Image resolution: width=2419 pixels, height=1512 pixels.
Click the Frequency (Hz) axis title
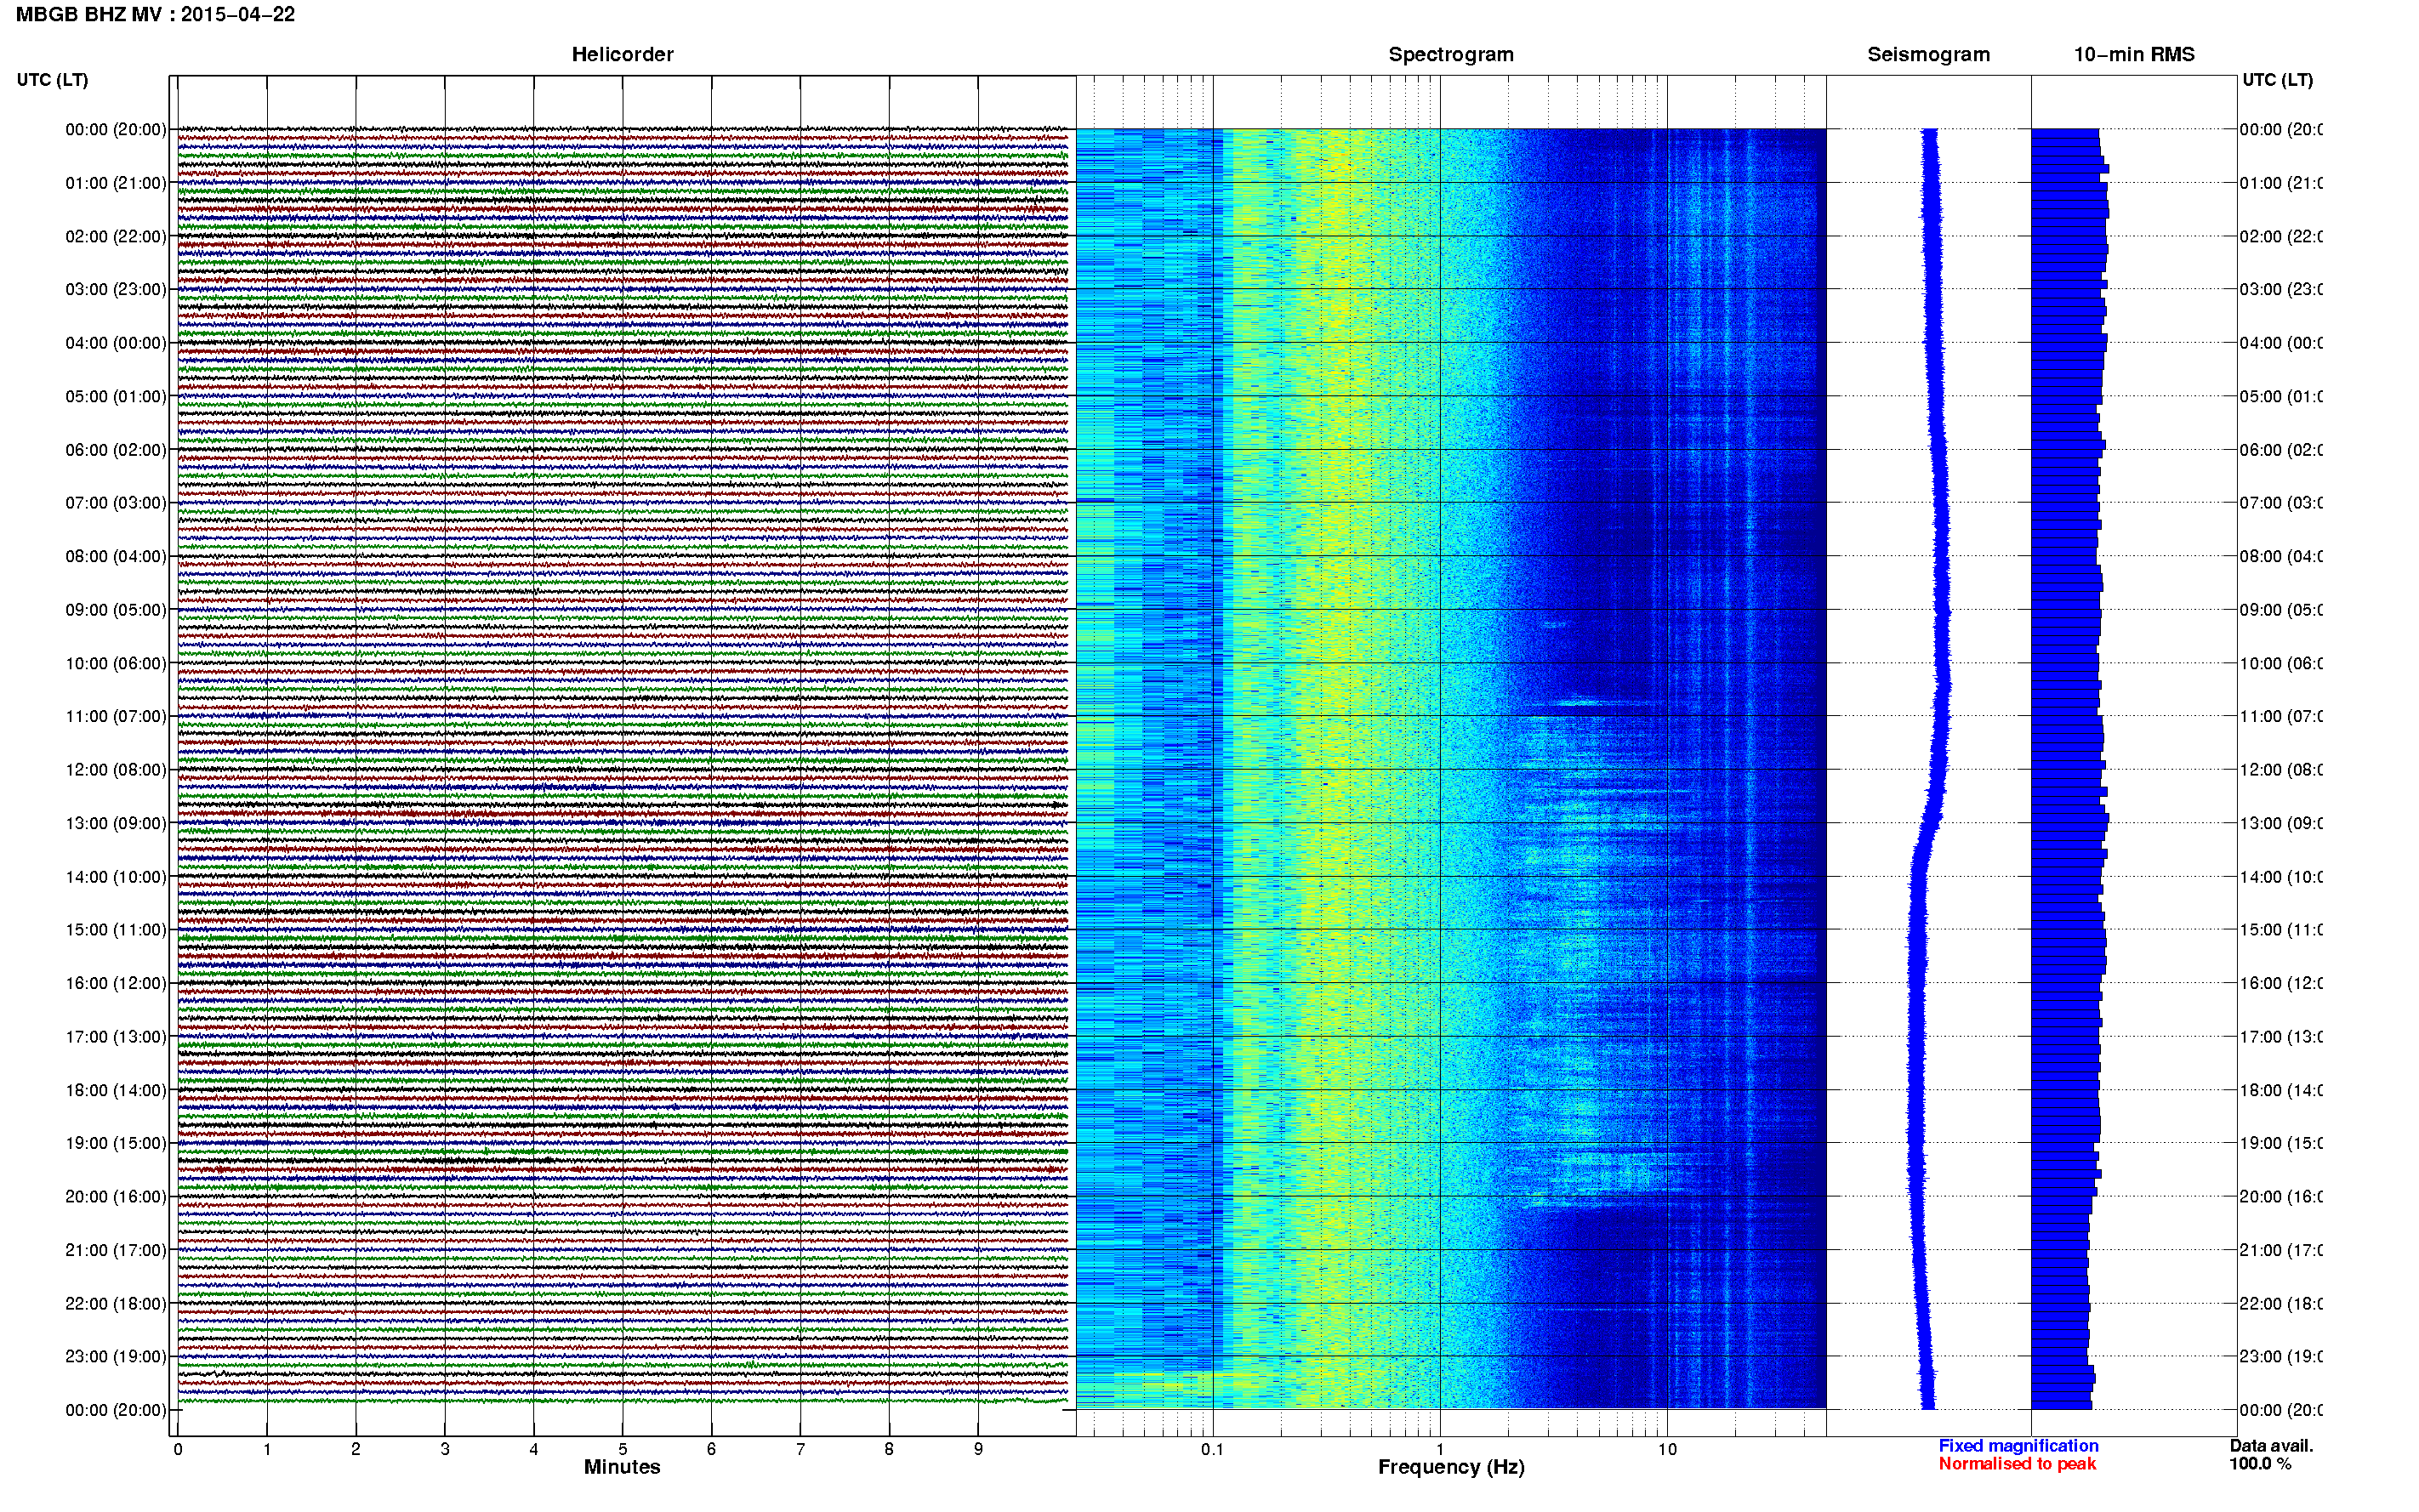pos(1451,1467)
